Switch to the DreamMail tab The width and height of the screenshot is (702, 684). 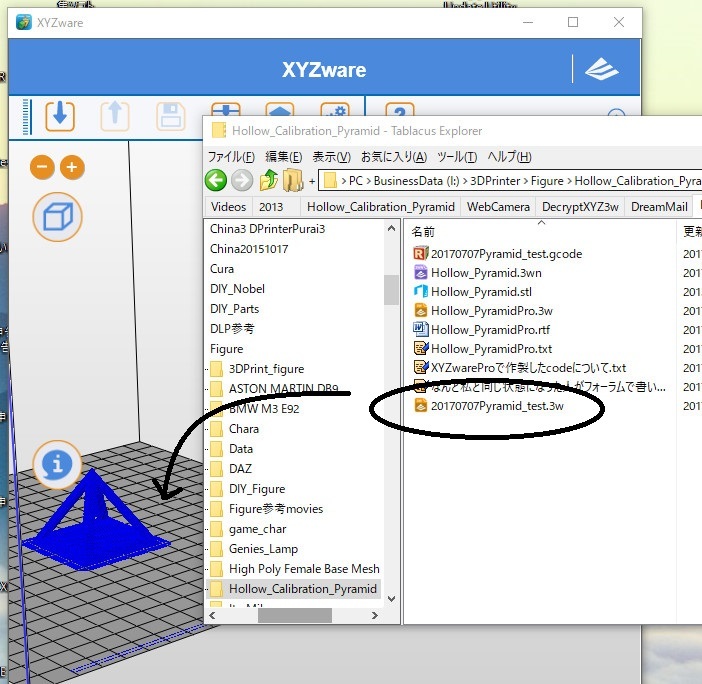659,207
